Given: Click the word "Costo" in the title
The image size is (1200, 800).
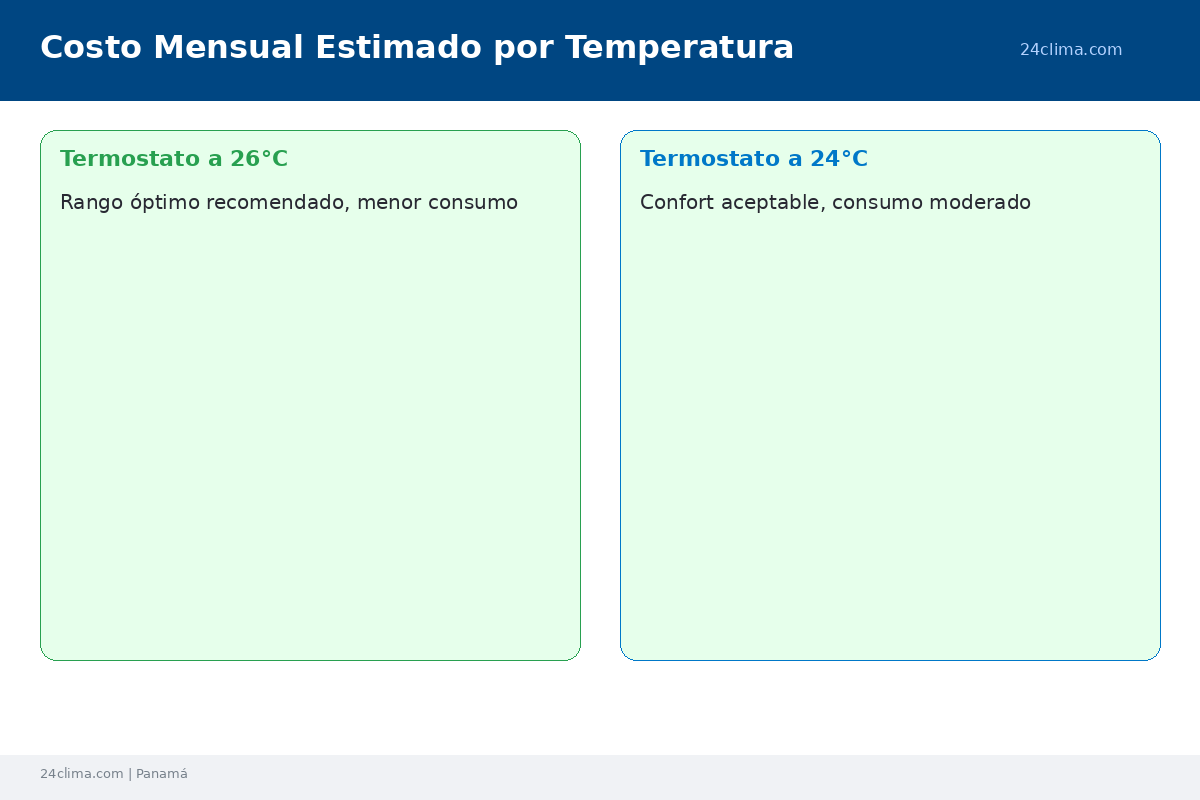Looking at the screenshot, I should click(90, 47).
